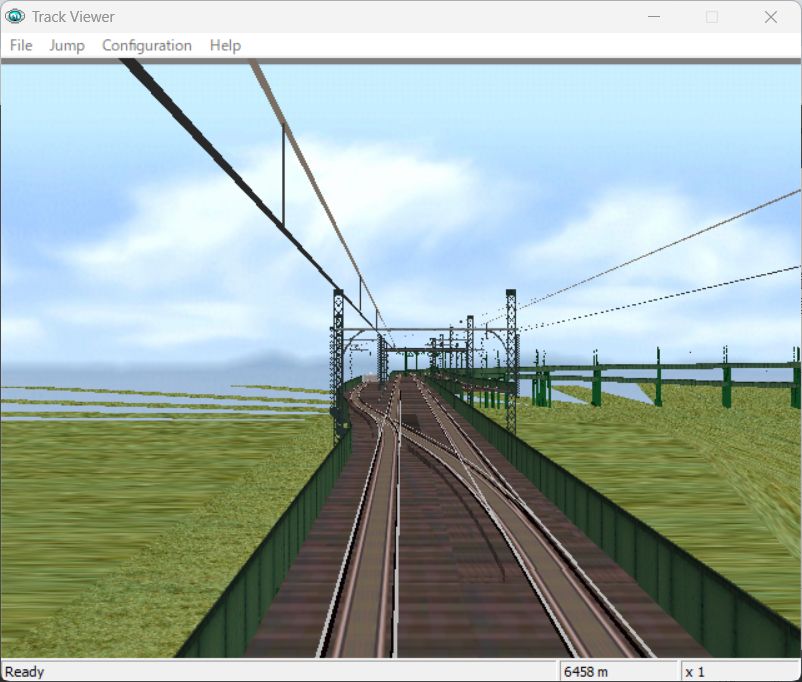This screenshot has height=682, width=802.
Task: Click the x 1 speed indicator
Action: [x=695, y=671]
